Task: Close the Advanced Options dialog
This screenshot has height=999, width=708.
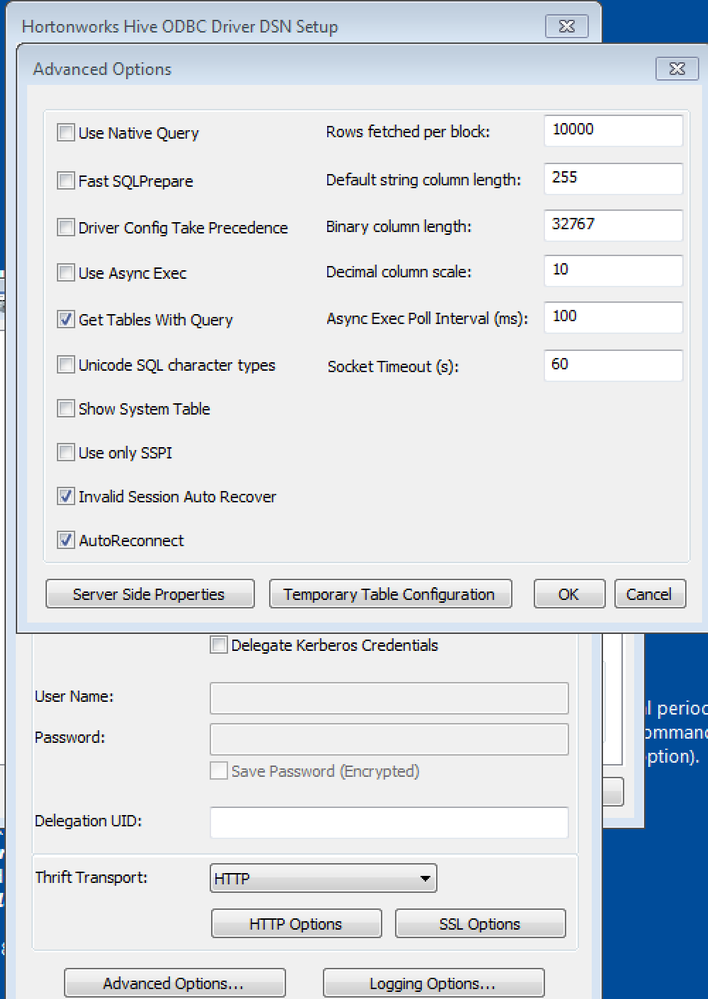Action: click(x=677, y=69)
